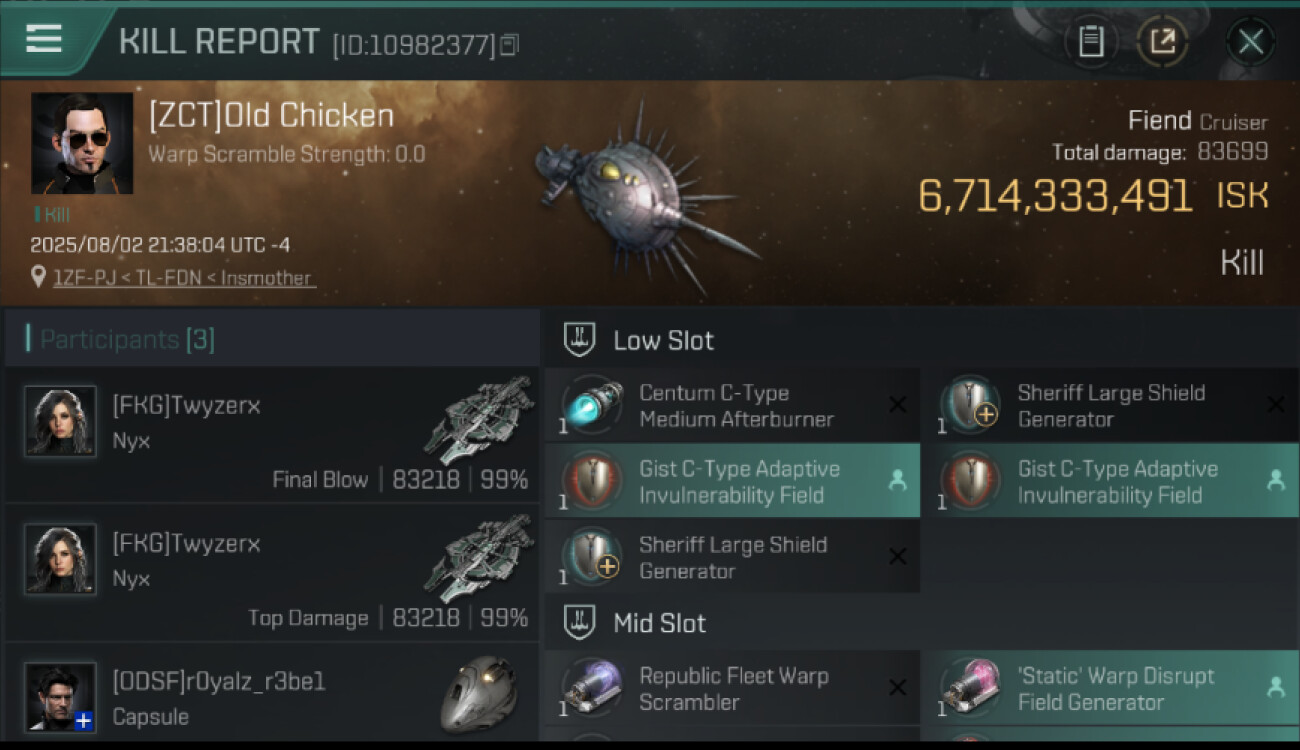Select right Gist C-Type Adaptive Invulnerability Field
The image size is (1300, 750).
click(x=1110, y=481)
